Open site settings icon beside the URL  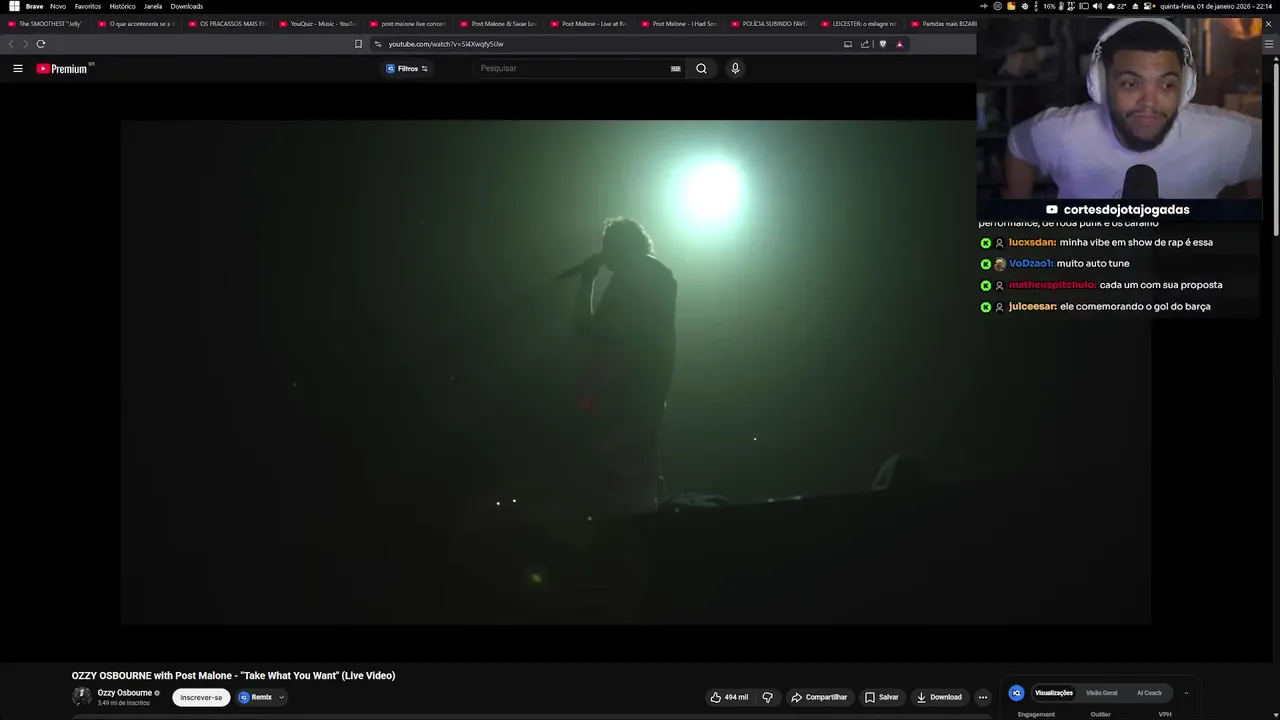point(378,44)
